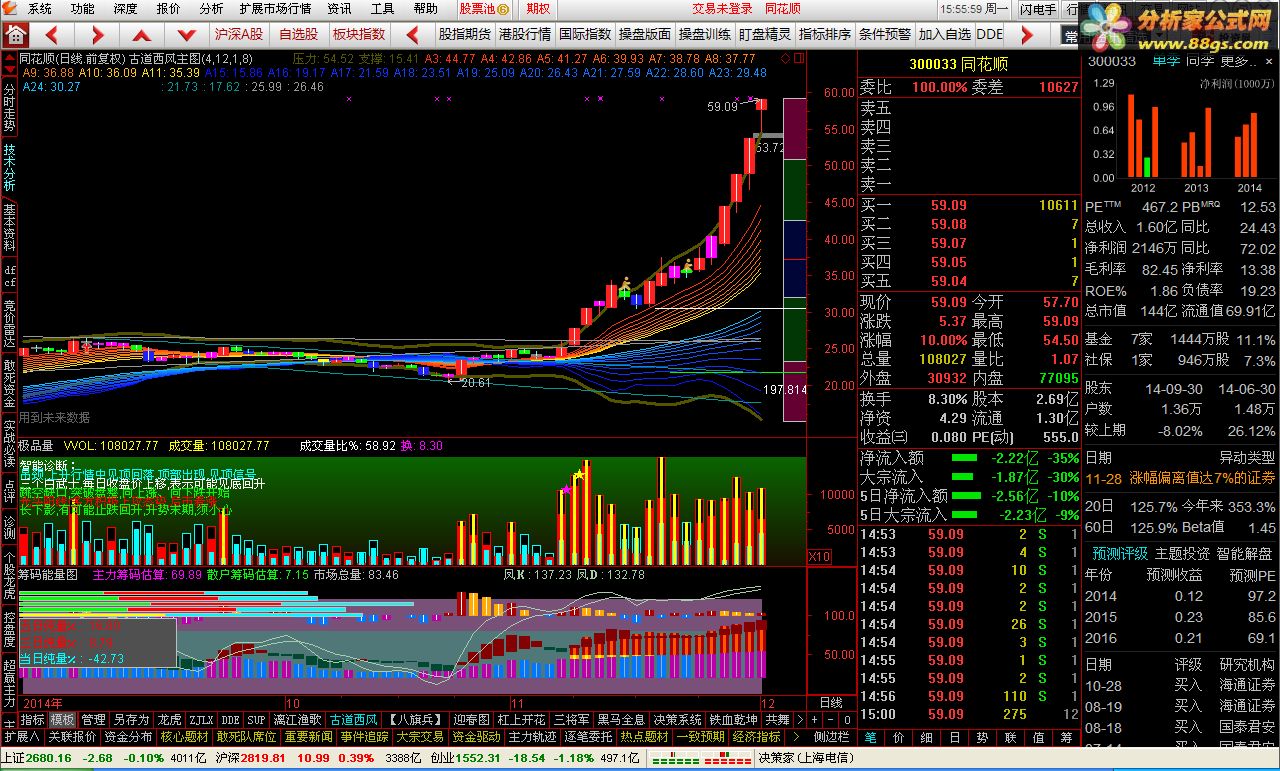Click the 300033 同花顺 stock title
1280x771 pixels.
click(958, 64)
